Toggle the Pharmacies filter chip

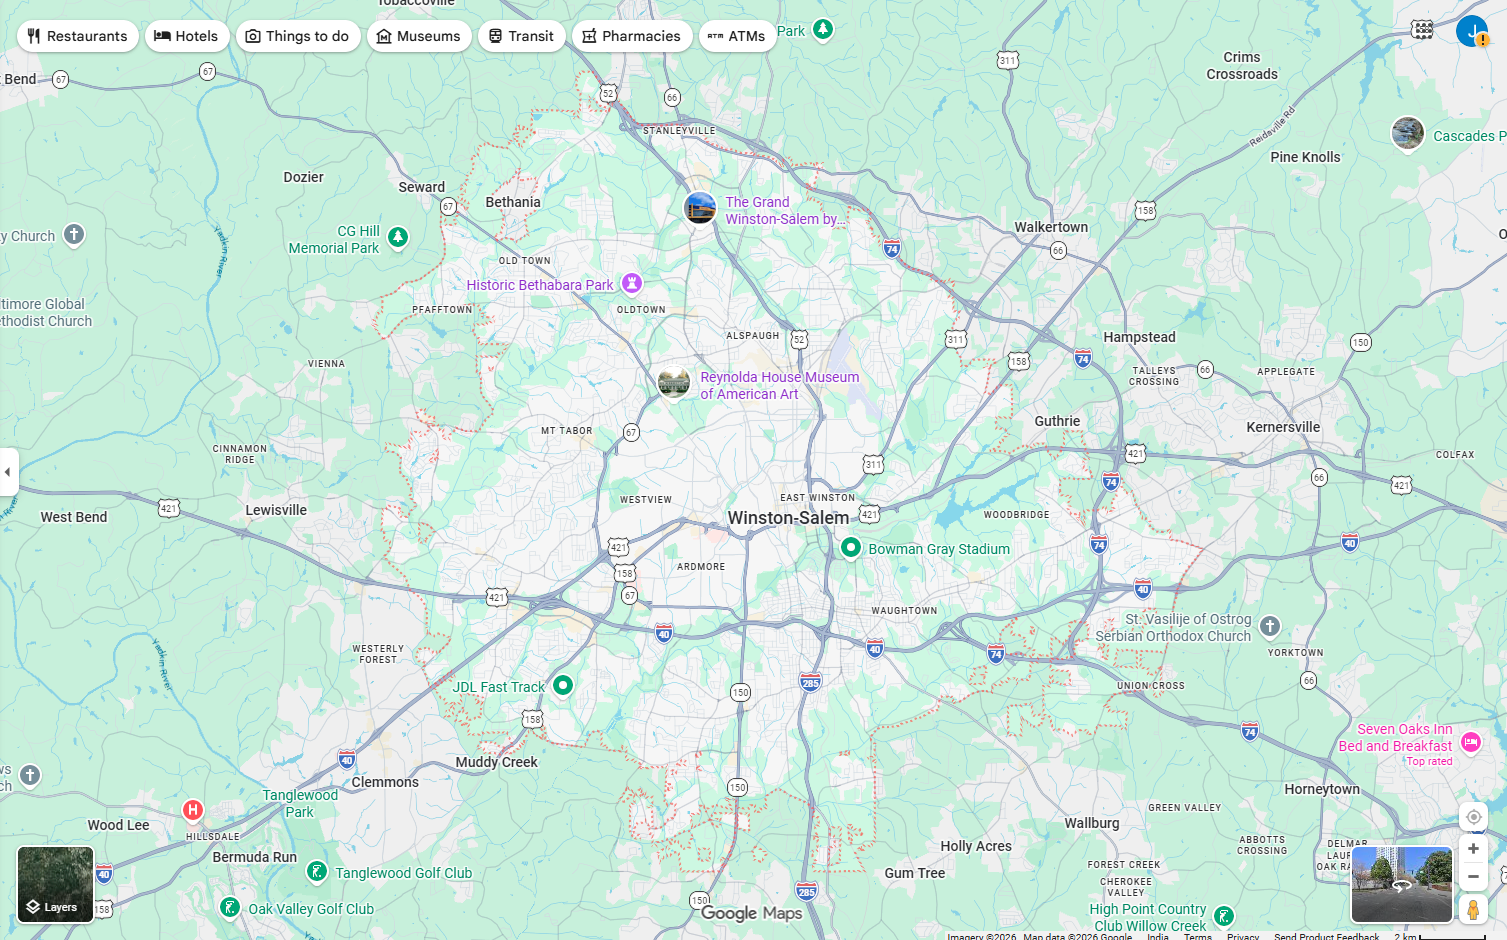click(632, 35)
